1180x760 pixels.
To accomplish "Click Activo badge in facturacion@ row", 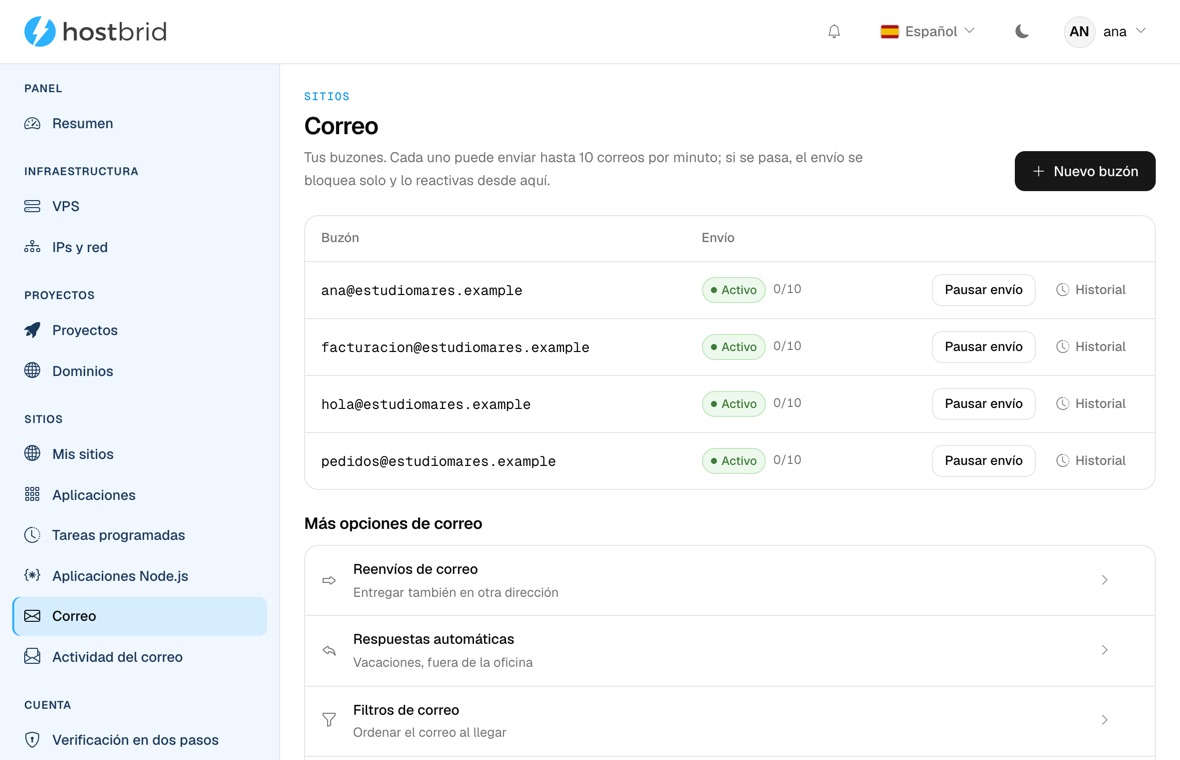I will click(x=734, y=347).
